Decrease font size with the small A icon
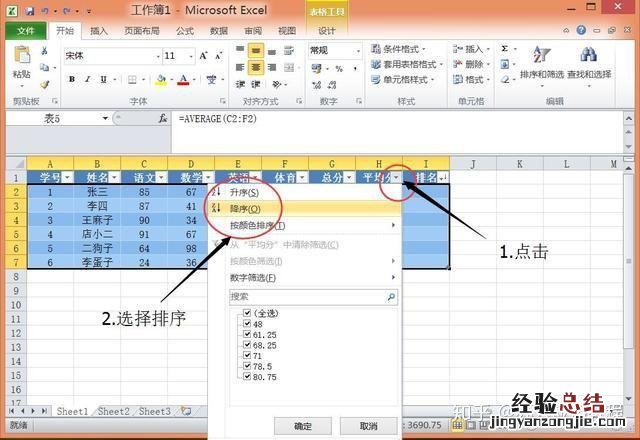640x440 pixels. (219, 56)
